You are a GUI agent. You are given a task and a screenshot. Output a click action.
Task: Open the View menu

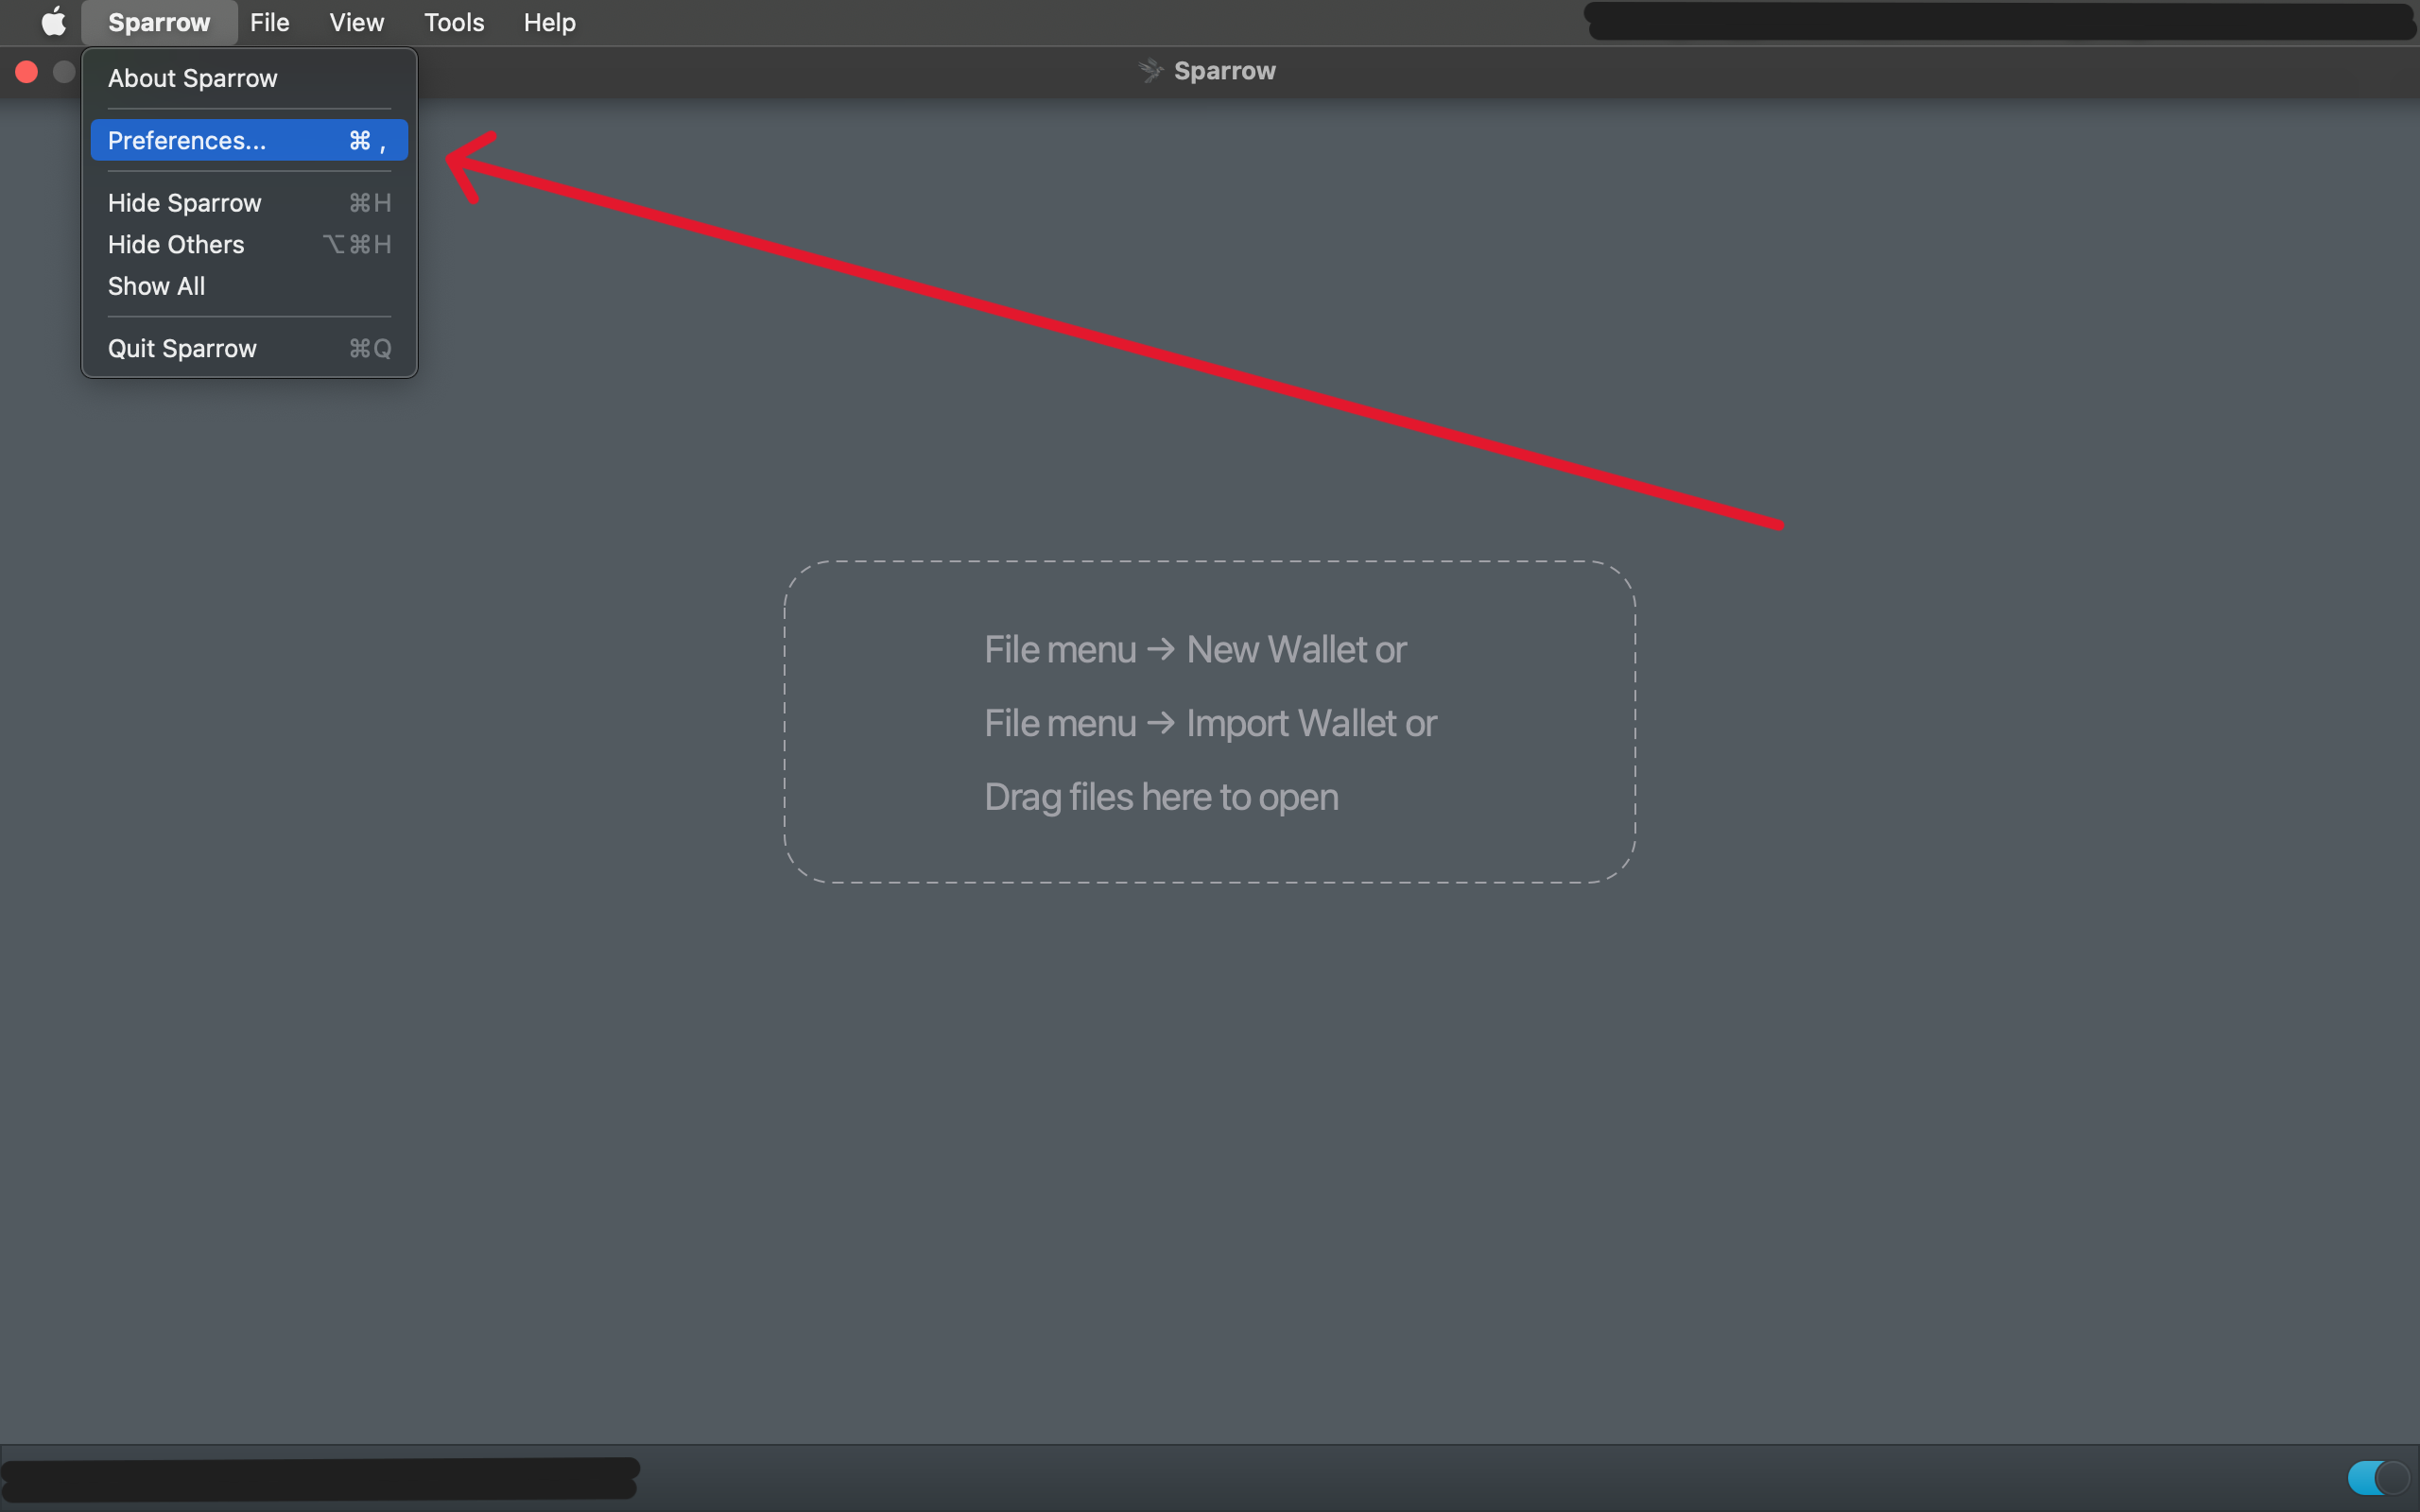(x=355, y=21)
